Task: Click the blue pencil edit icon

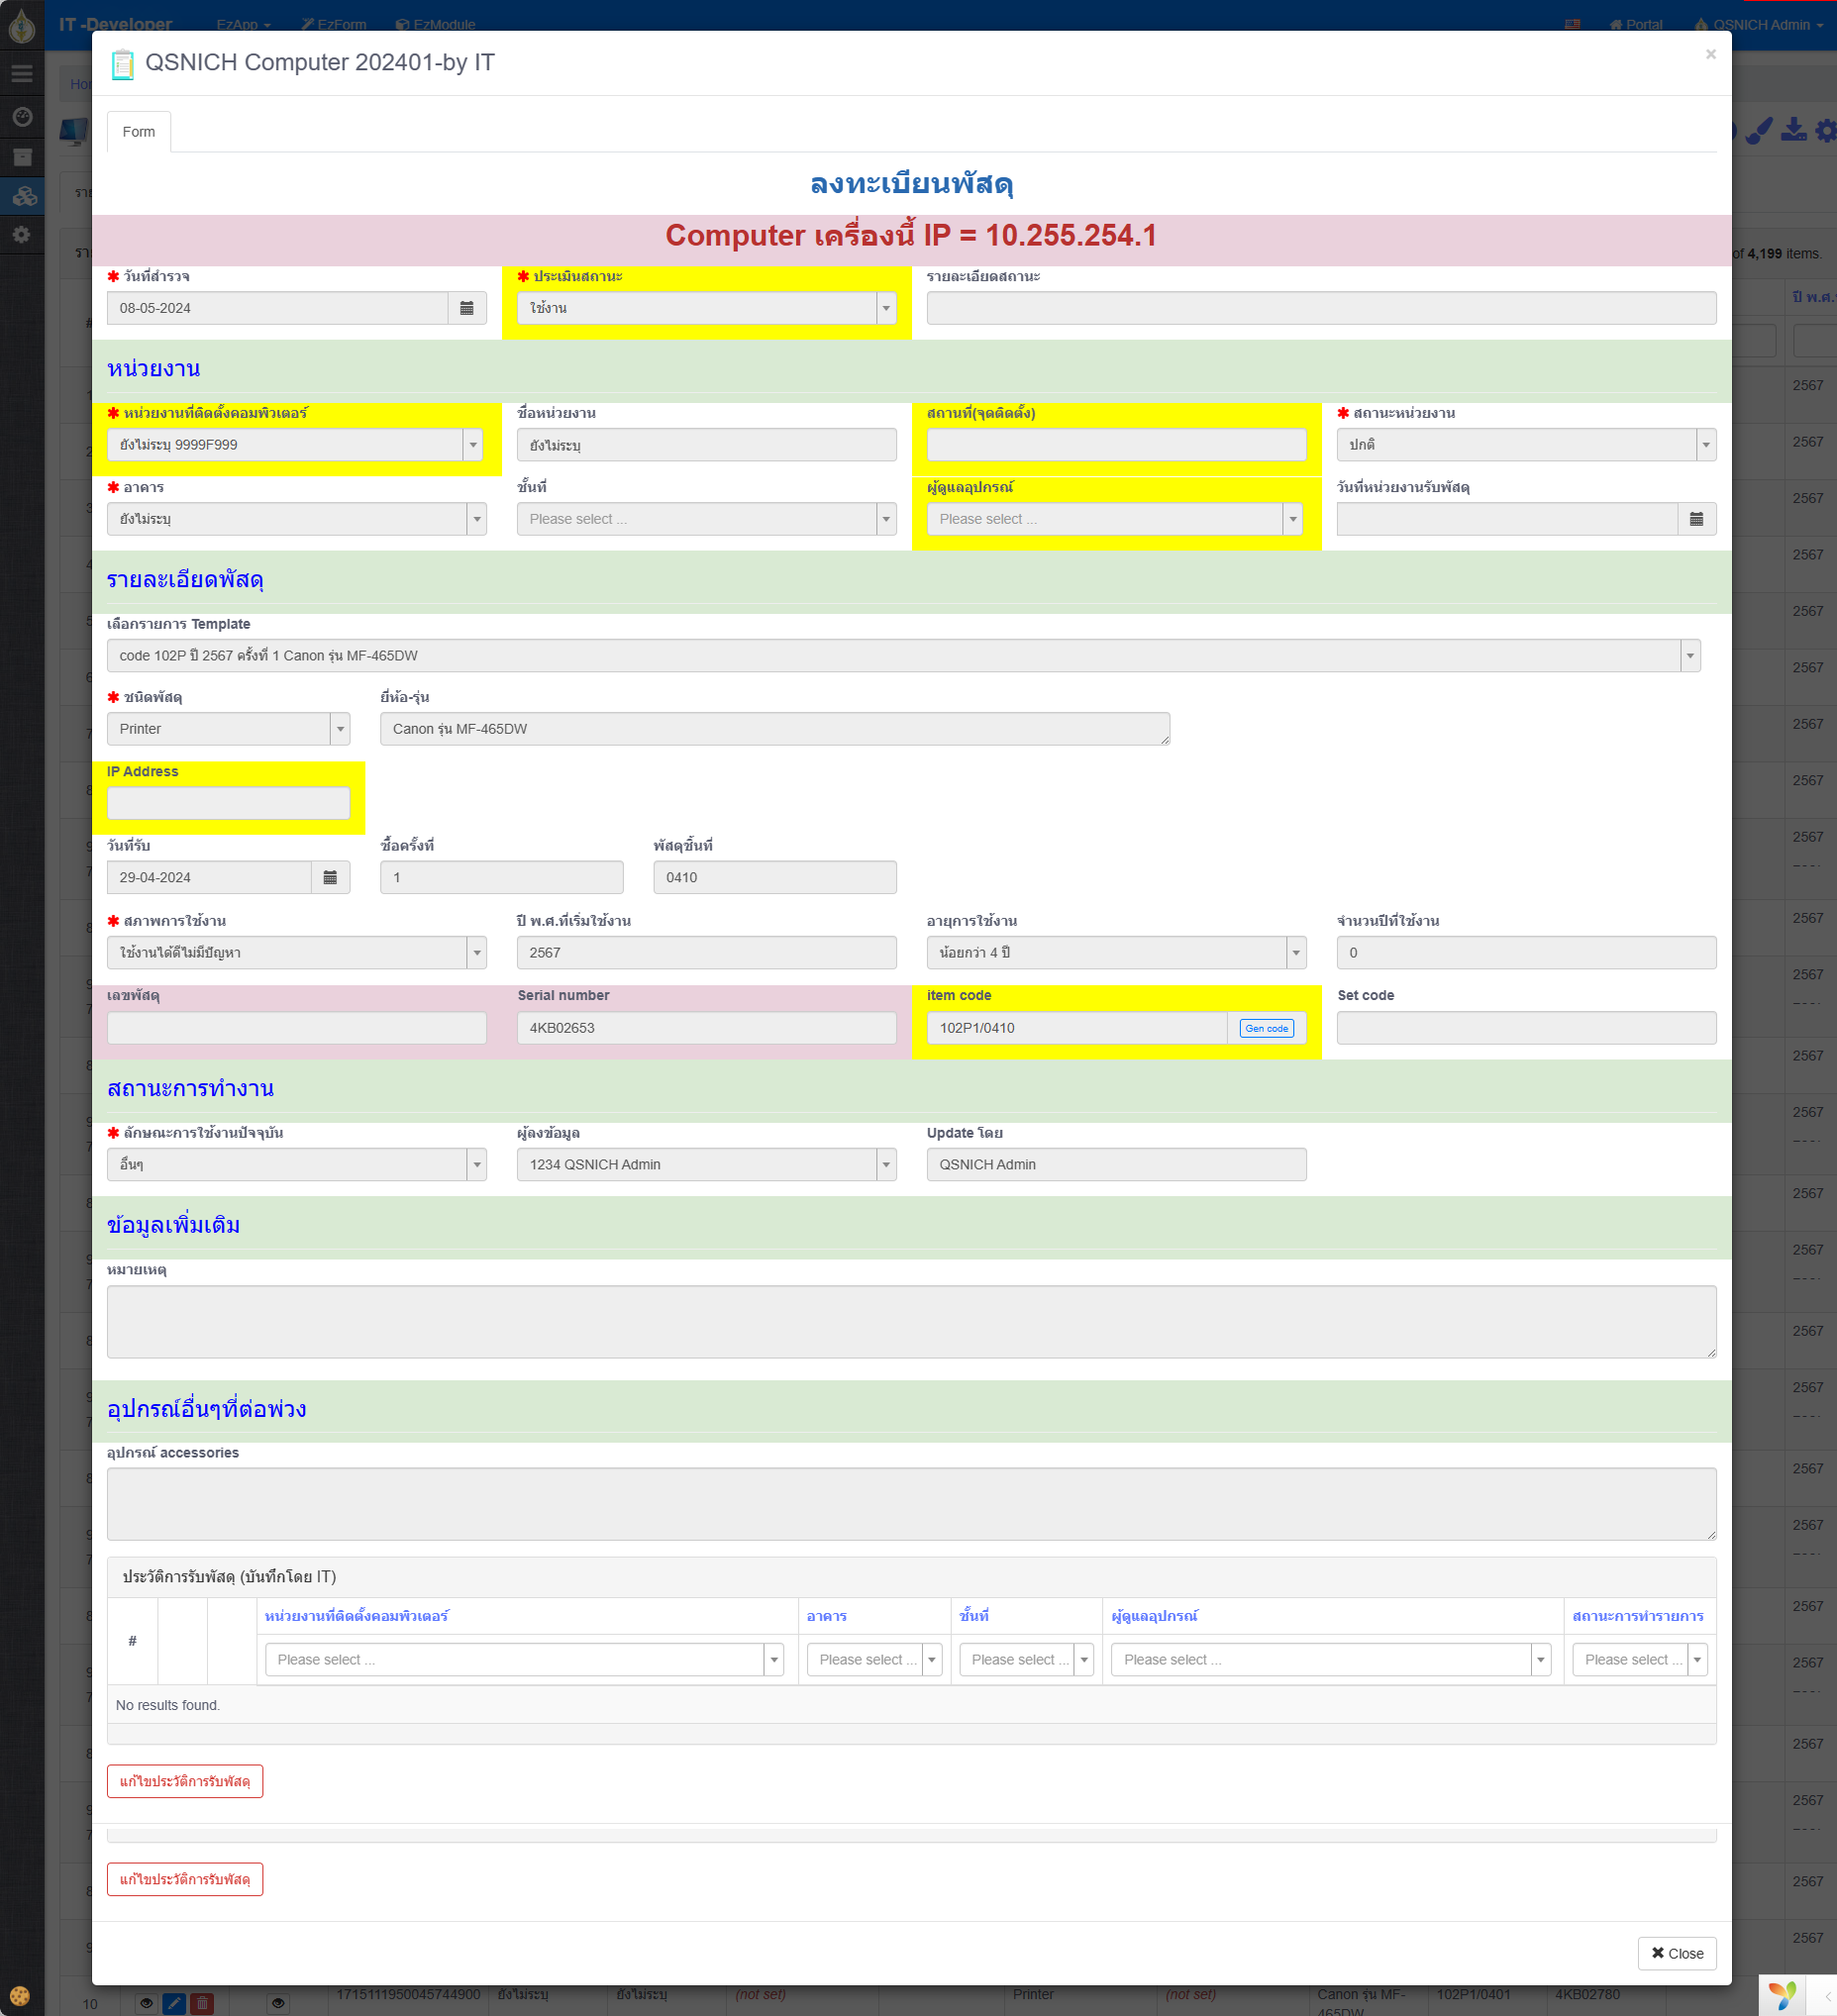Action: pos(174,2003)
